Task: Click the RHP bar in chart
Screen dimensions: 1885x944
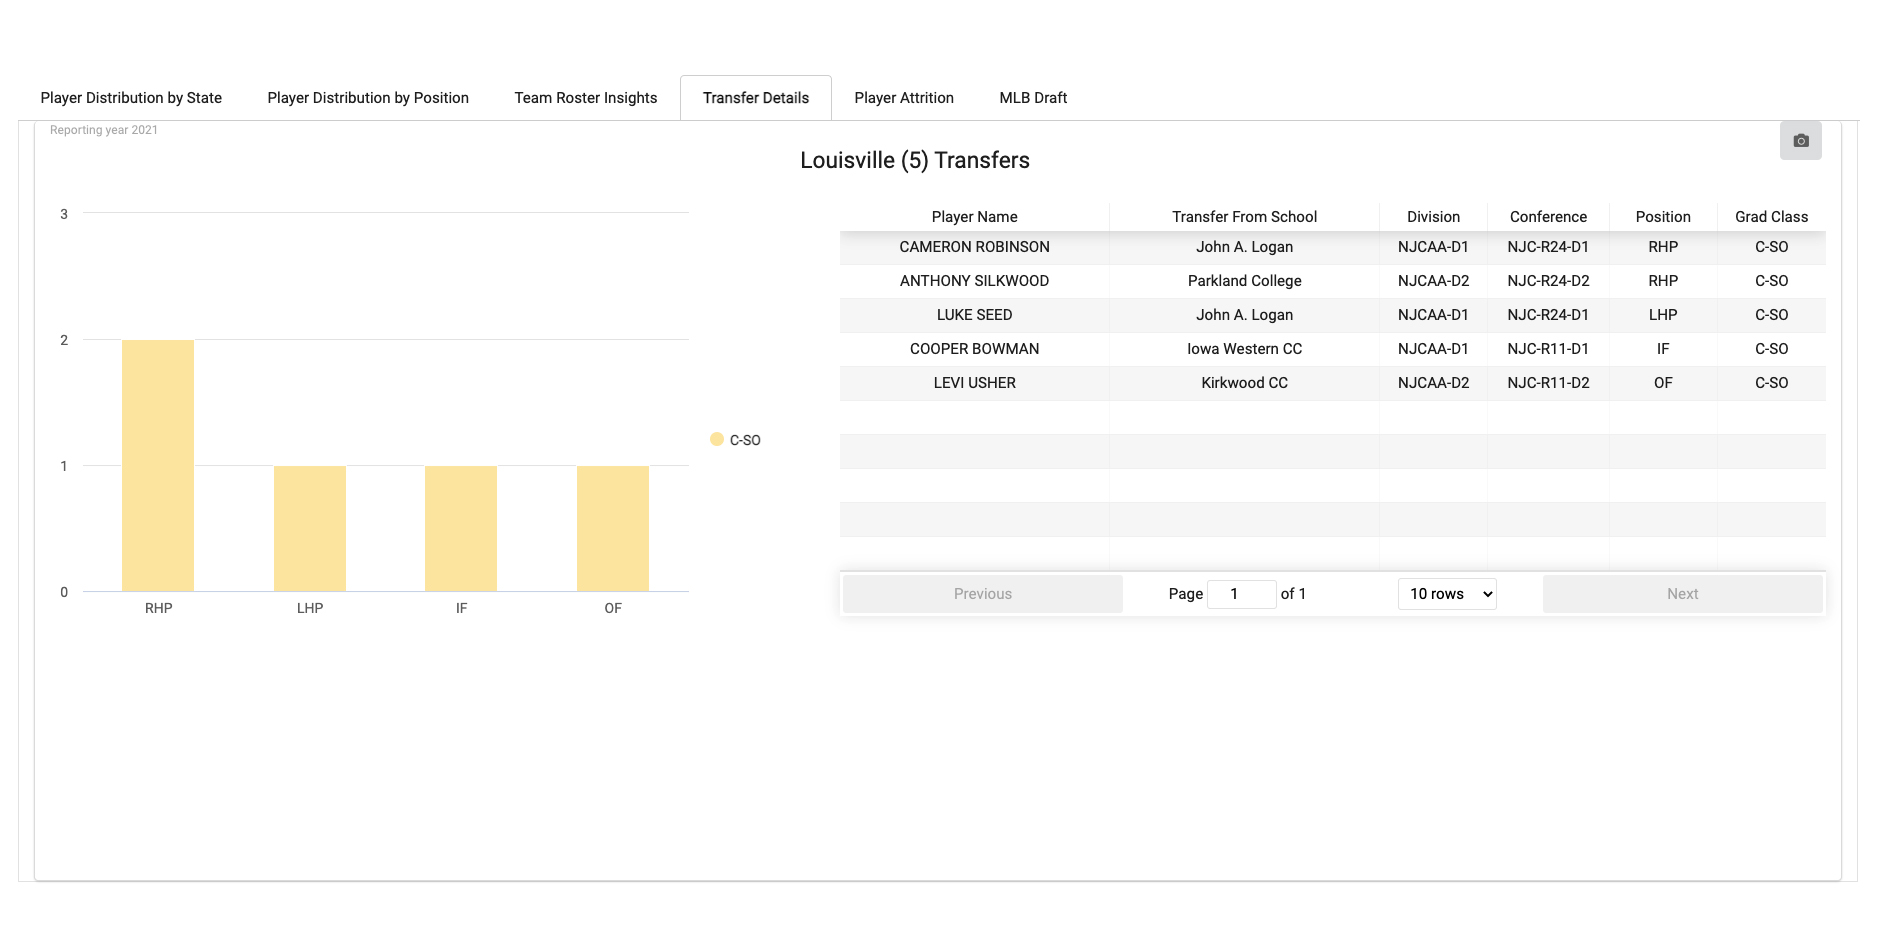Action: [158, 466]
